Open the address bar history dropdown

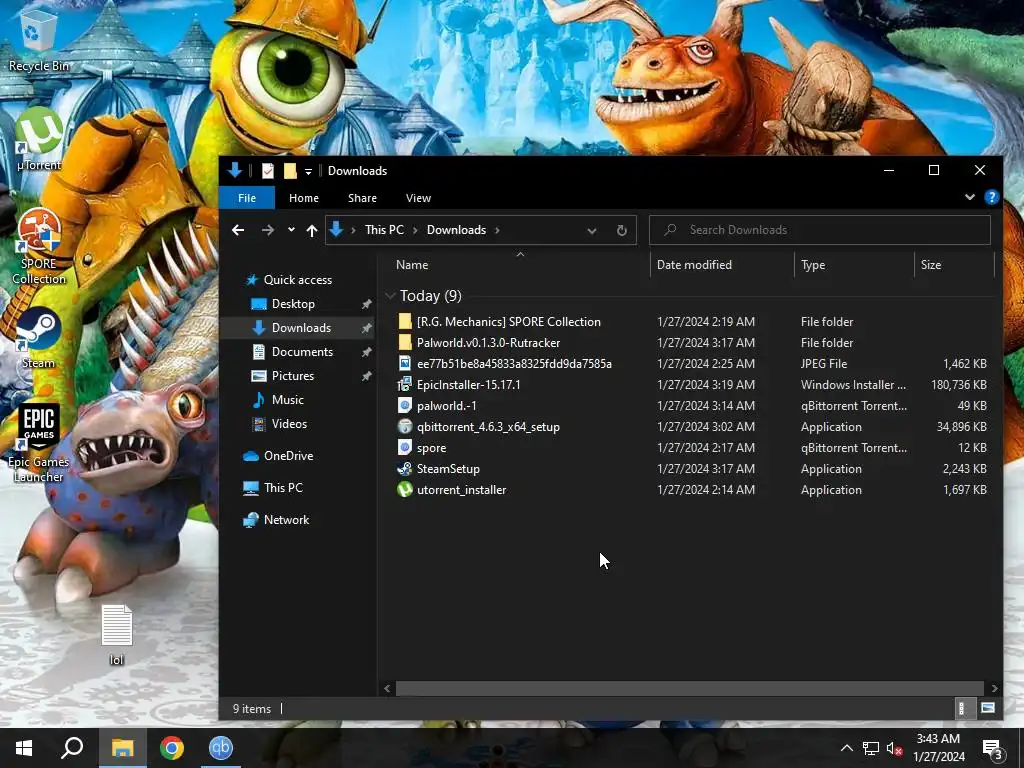(x=592, y=231)
